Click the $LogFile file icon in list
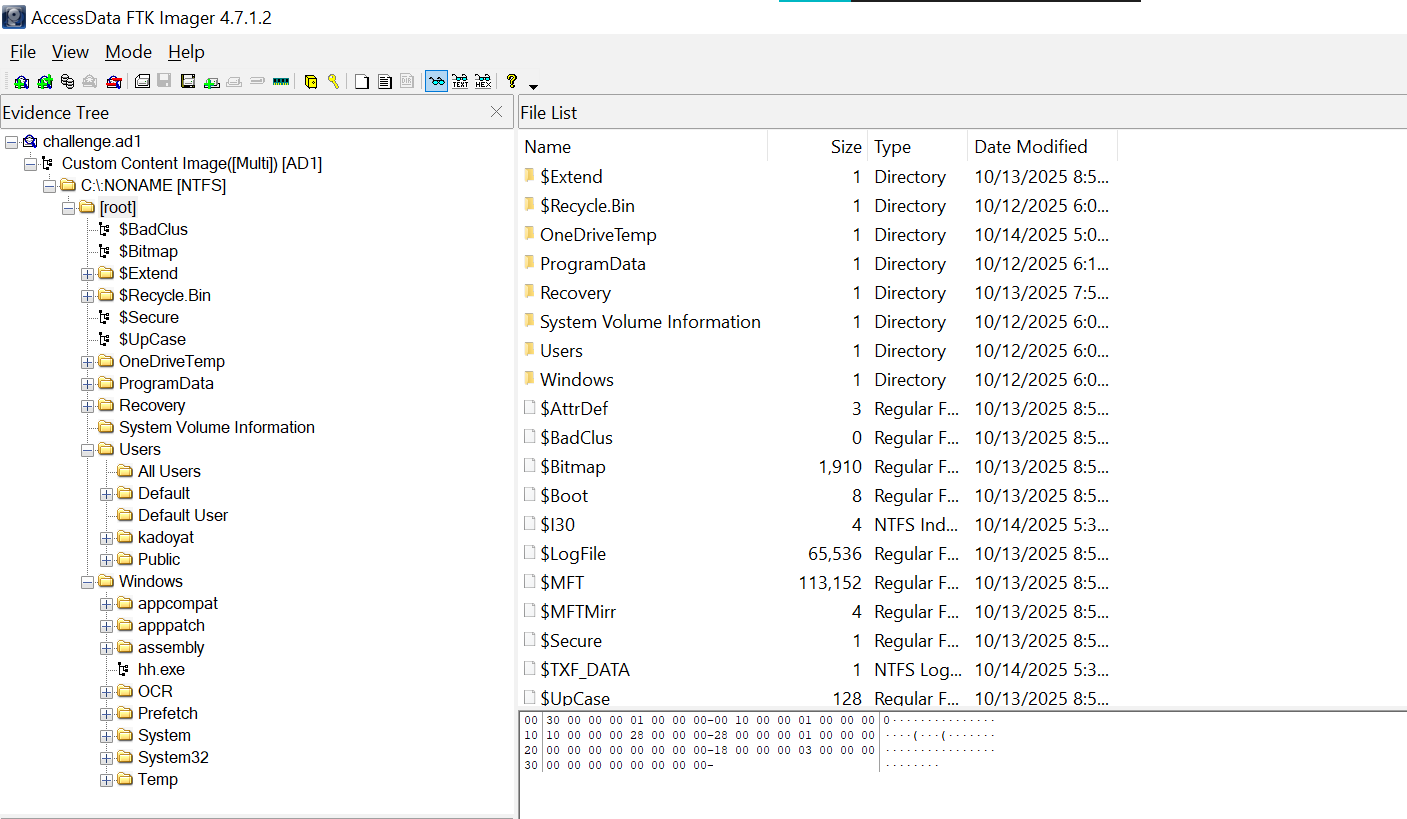This screenshot has height=819, width=1407. (529, 553)
